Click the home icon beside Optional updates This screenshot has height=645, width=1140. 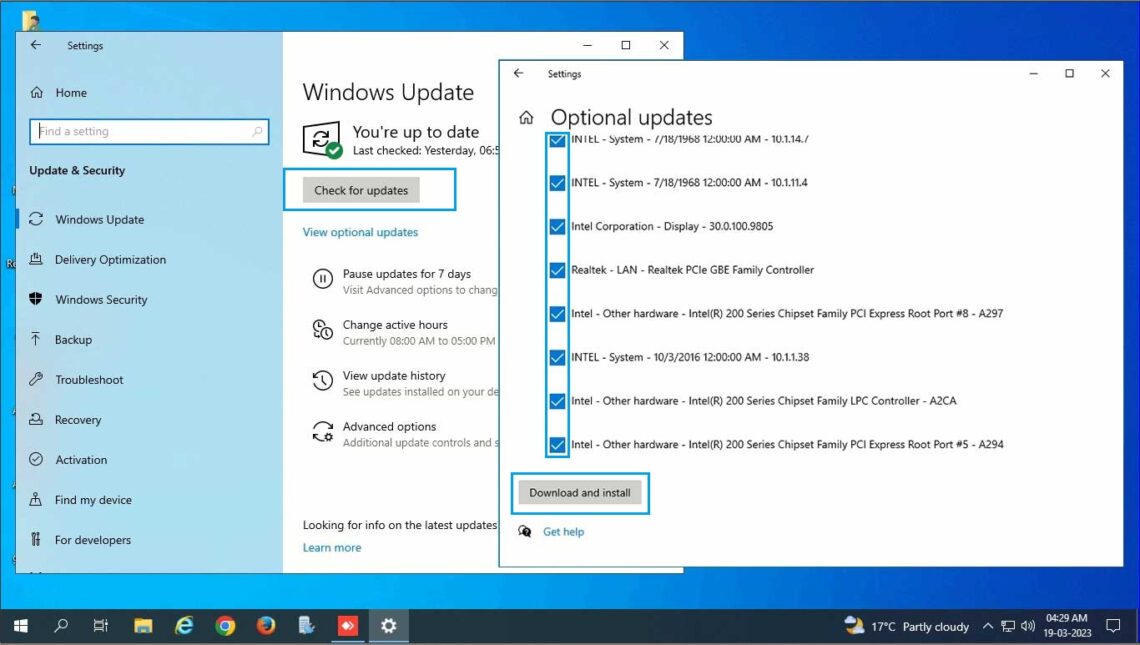[526, 118]
